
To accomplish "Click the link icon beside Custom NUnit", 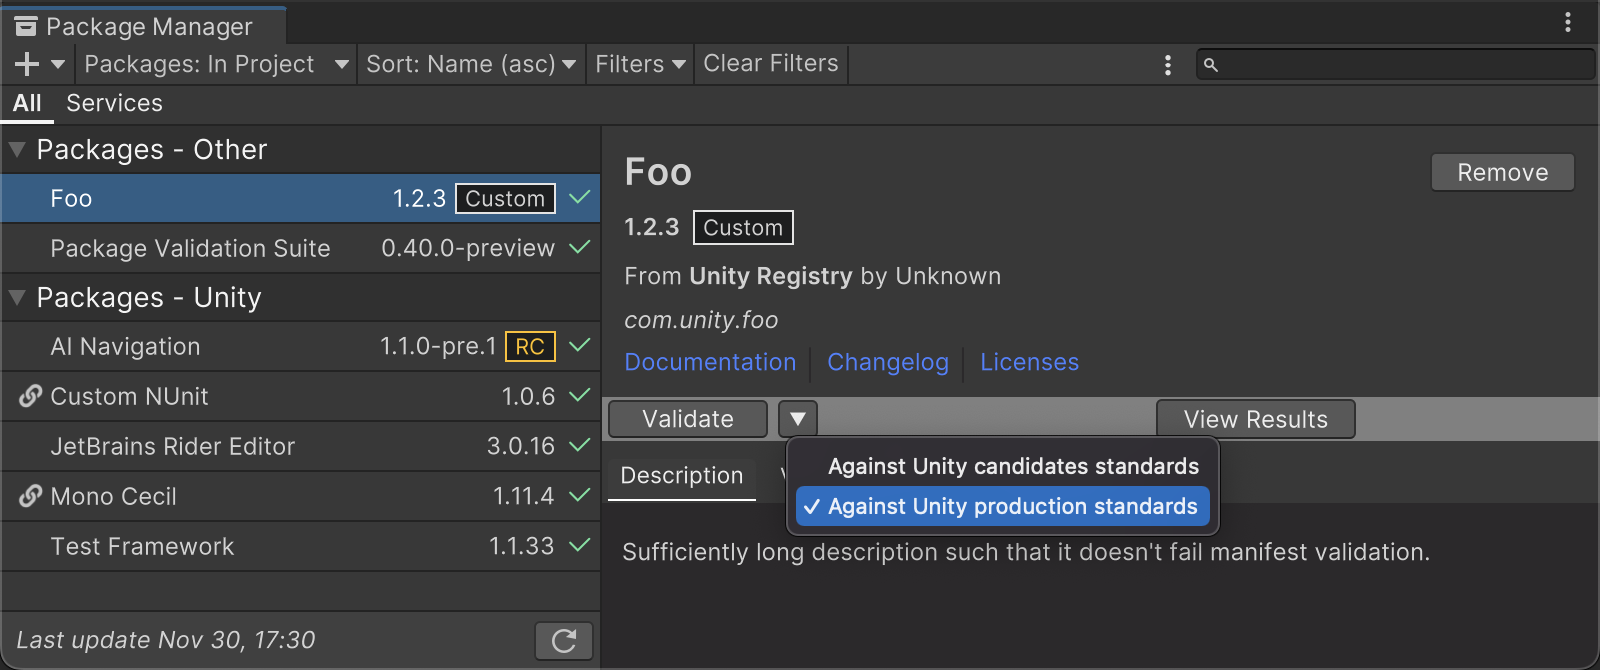I will click(30, 396).
